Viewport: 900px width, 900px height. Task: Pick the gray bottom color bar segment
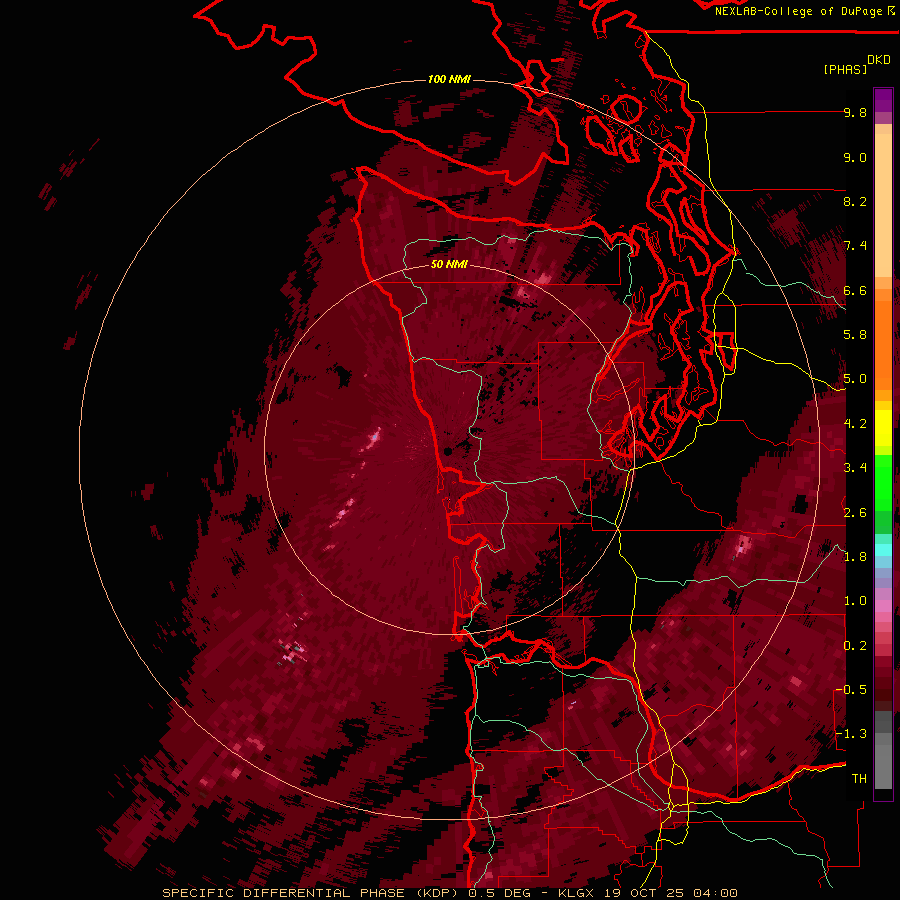(x=883, y=766)
